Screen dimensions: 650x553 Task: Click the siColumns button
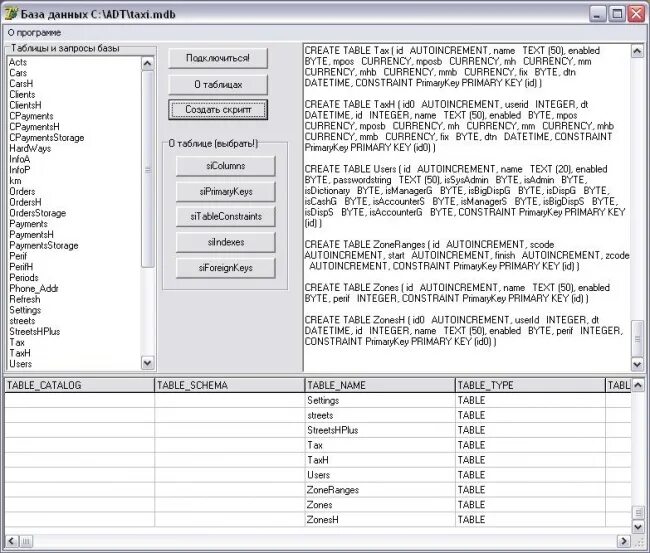coord(226,166)
